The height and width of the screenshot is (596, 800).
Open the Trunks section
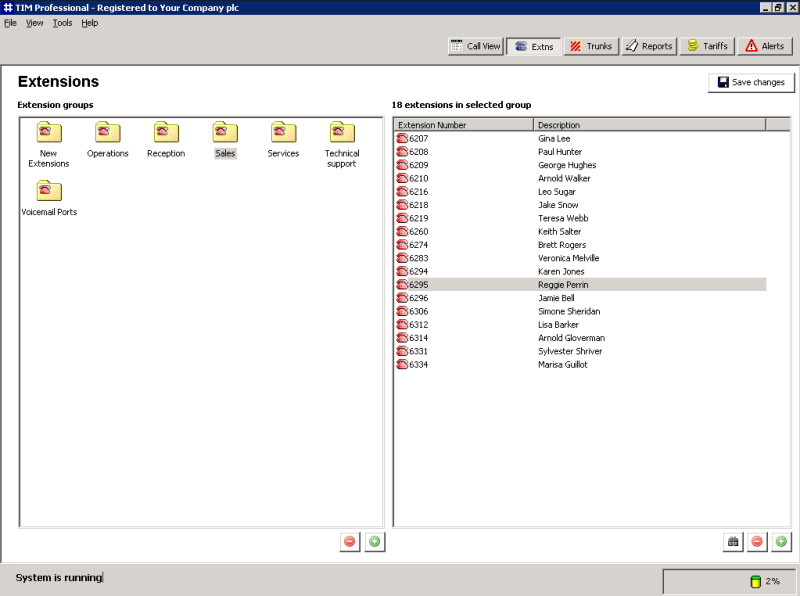[590, 46]
